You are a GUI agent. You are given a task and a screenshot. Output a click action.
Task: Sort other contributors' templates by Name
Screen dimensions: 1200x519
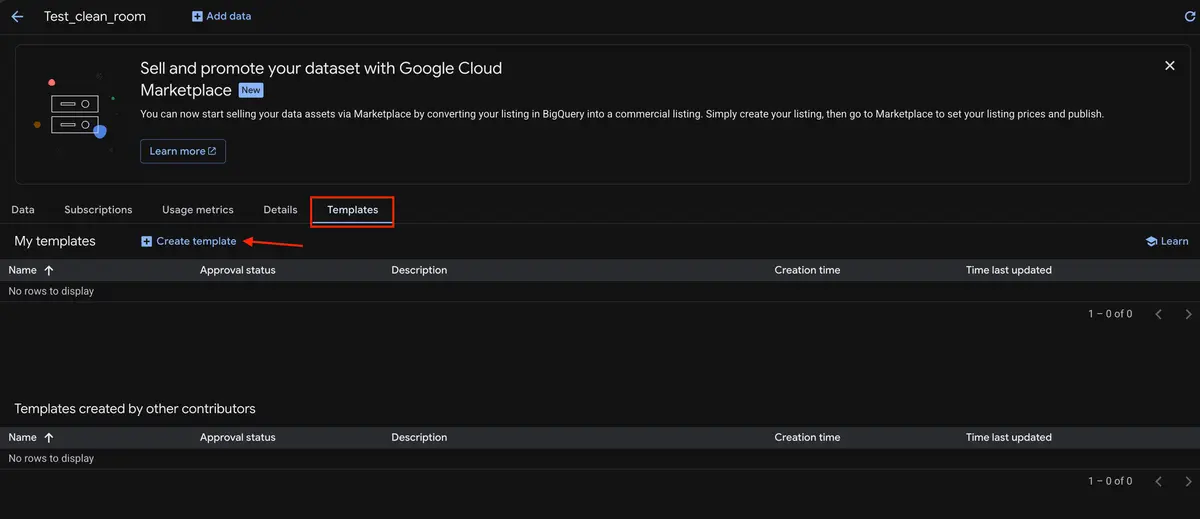coord(31,437)
